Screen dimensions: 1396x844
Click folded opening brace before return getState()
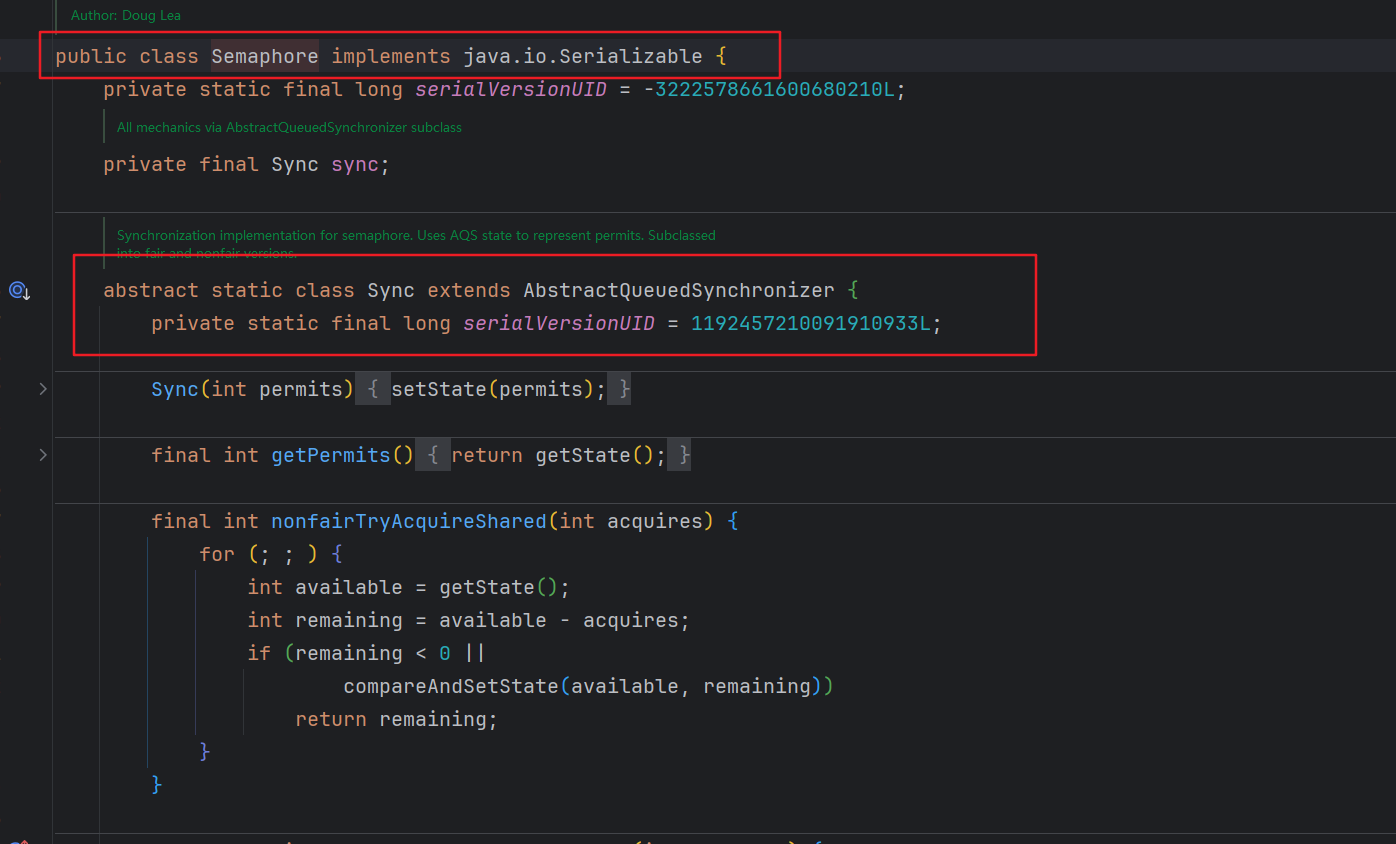[x=433, y=455]
